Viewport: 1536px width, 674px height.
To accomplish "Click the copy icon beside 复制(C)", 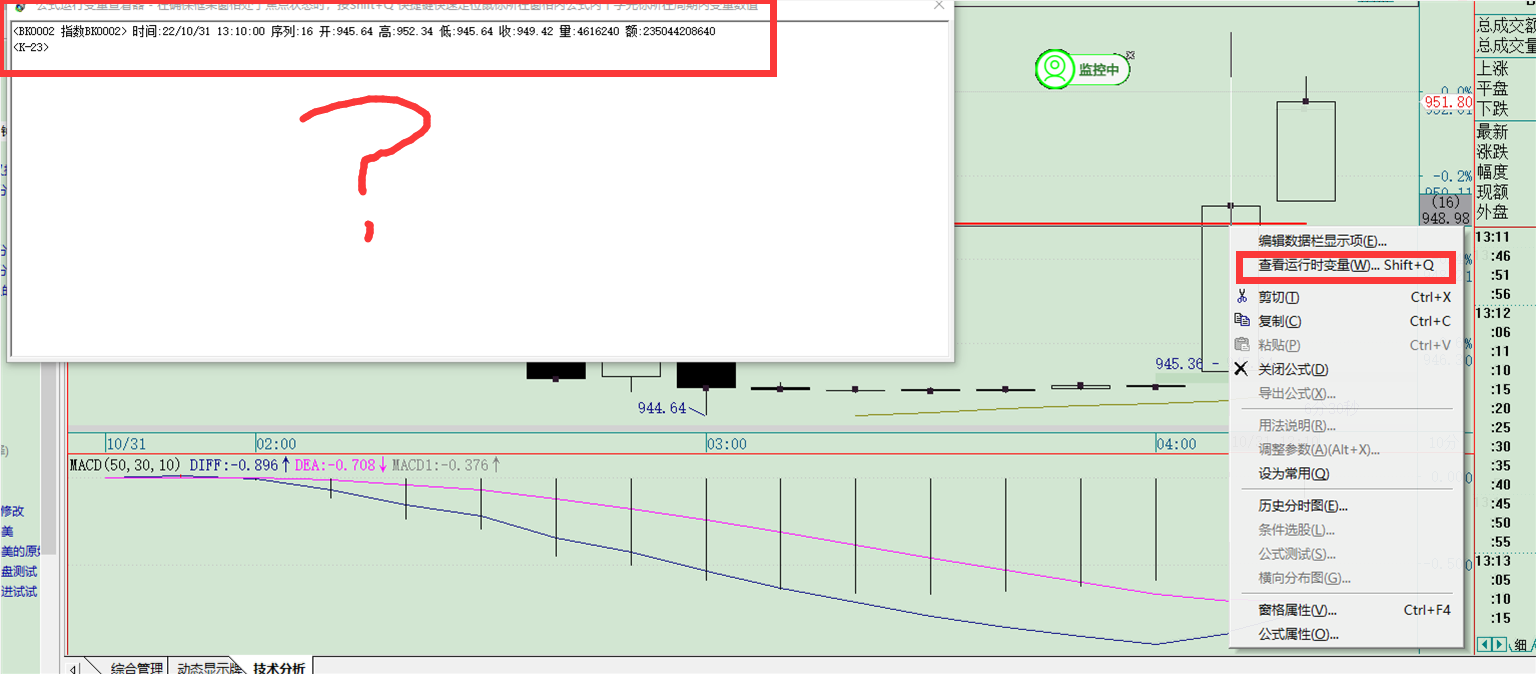I will click(1241, 320).
